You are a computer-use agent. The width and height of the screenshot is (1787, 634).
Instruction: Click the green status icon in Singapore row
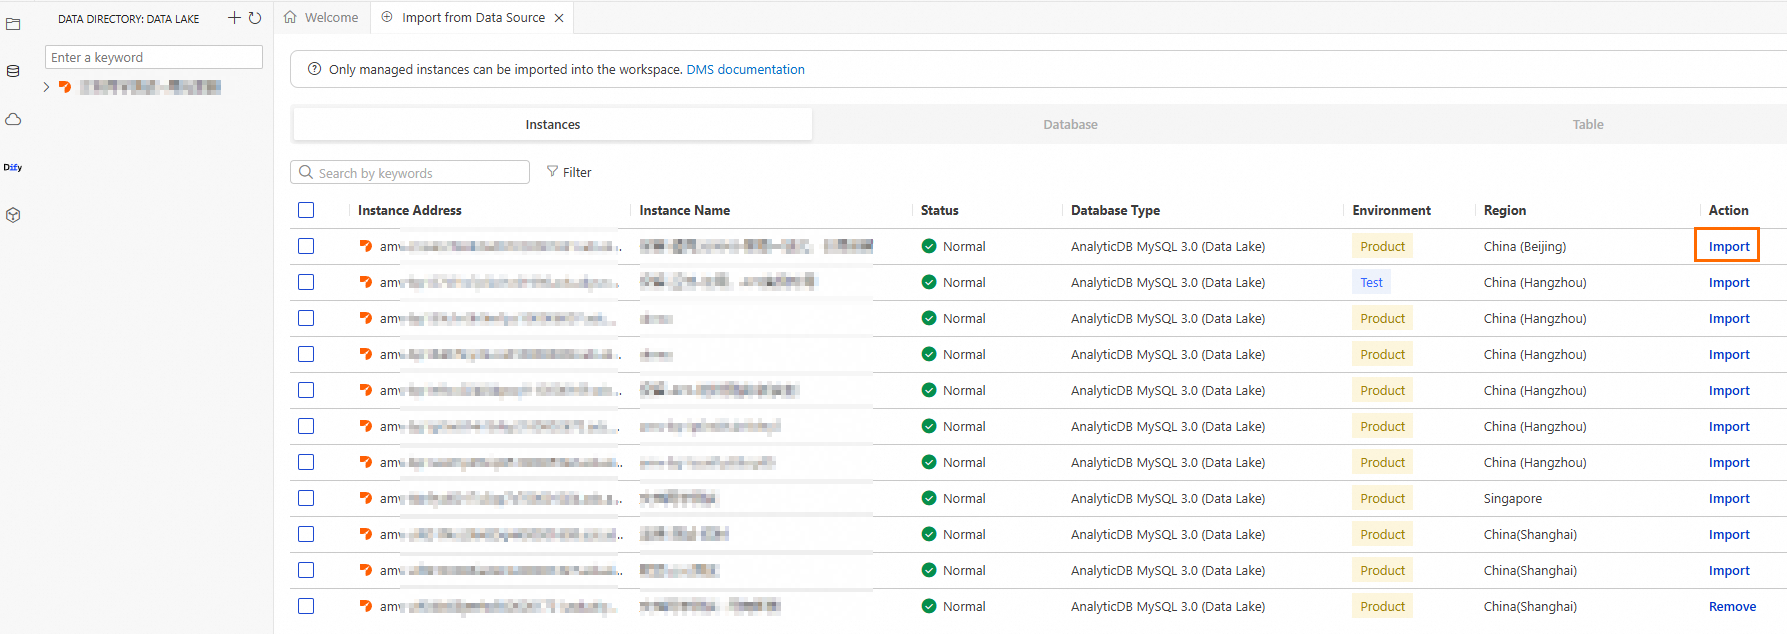(x=929, y=498)
